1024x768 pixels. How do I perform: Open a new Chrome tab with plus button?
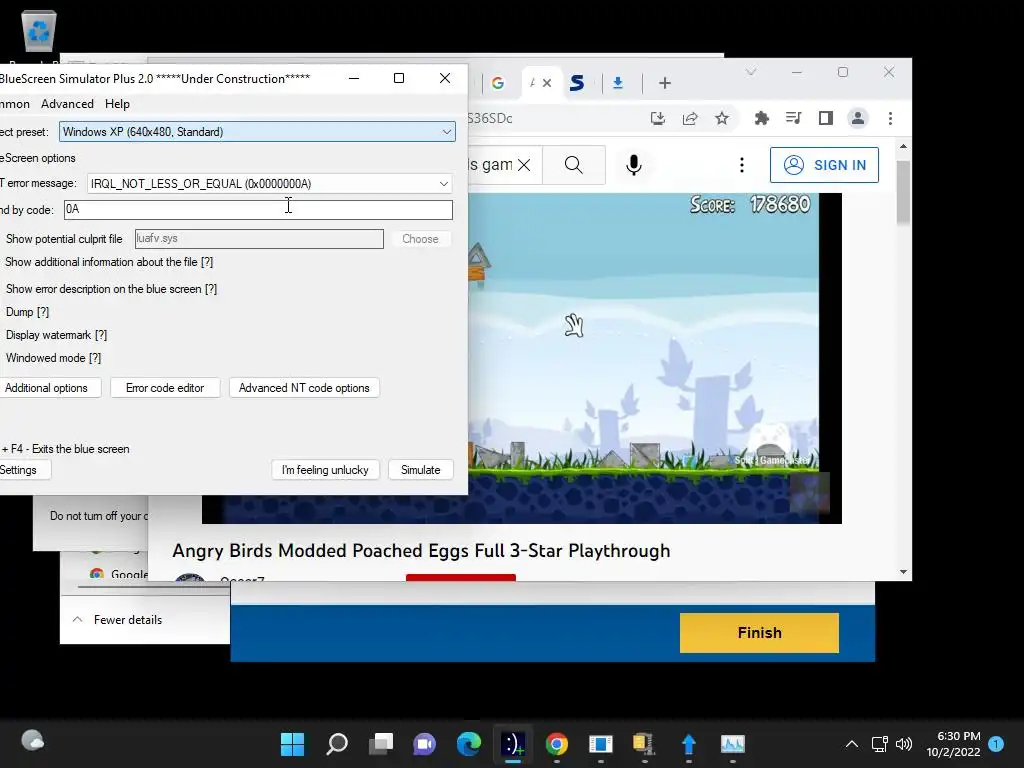click(x=665, y=83)
